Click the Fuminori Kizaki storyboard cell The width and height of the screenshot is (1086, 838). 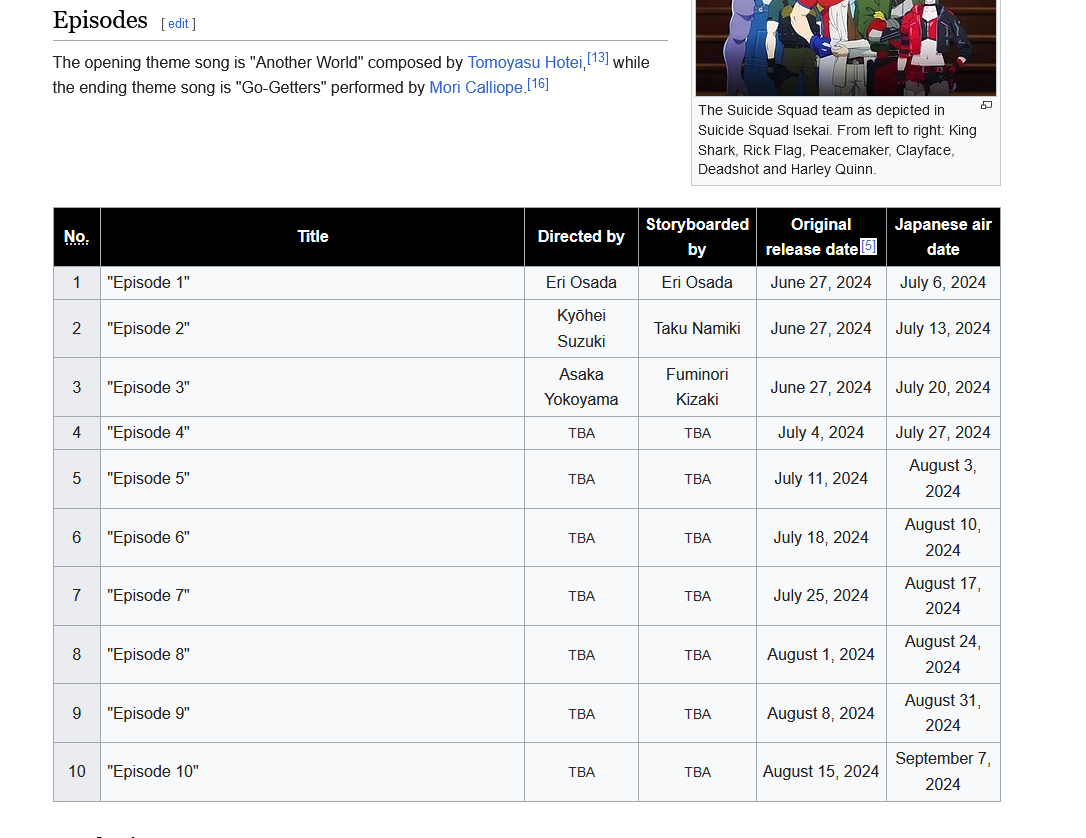697,387
